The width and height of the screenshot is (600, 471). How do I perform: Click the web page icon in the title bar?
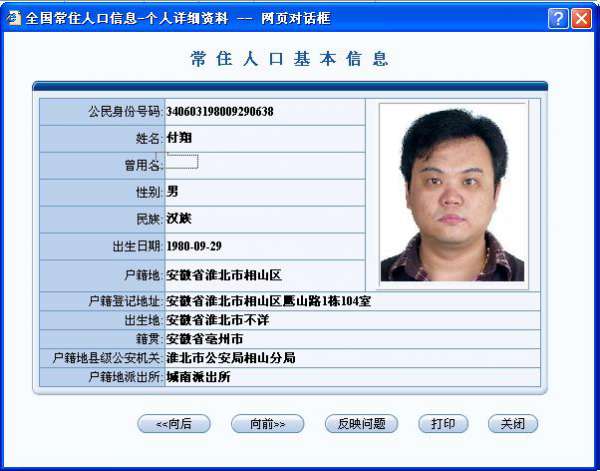coord(15,18)
